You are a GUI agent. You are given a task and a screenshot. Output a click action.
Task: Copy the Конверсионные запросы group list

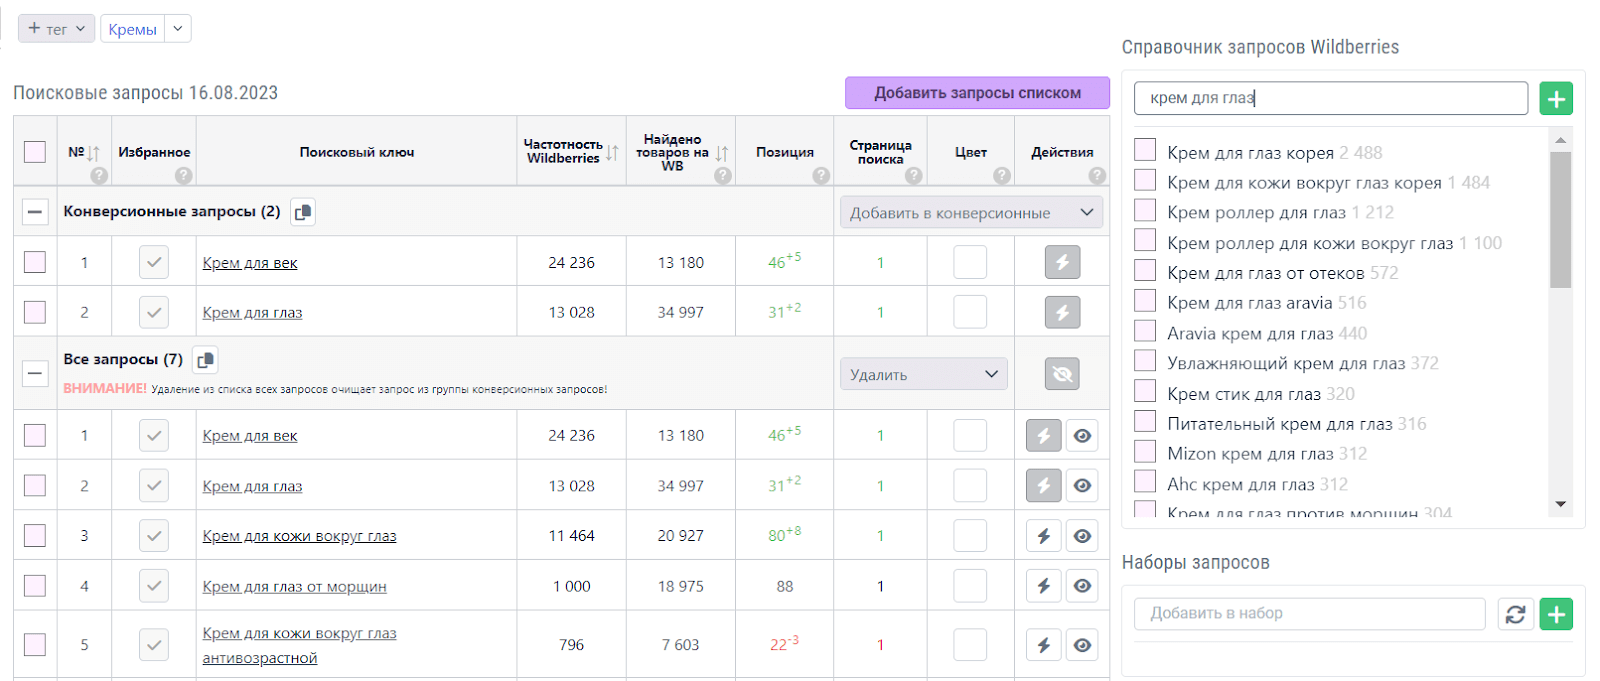point(303,212)
